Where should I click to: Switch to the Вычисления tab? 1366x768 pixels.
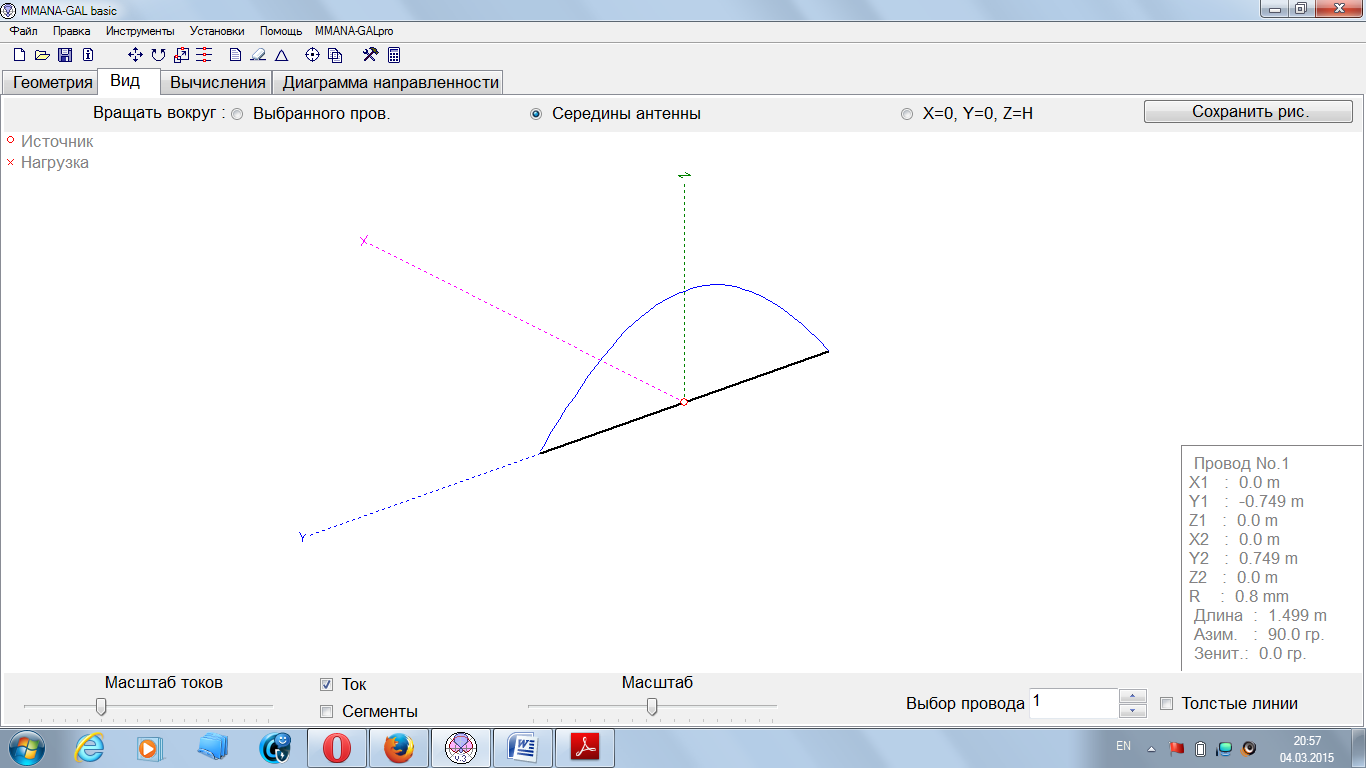217,83
